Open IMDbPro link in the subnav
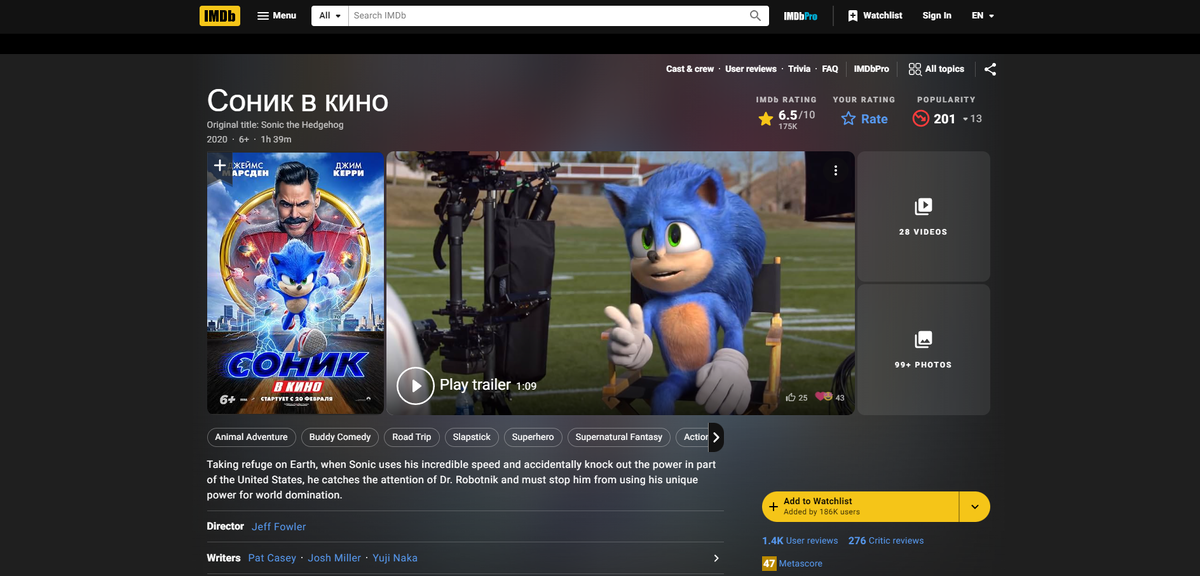 coord(871,69)
